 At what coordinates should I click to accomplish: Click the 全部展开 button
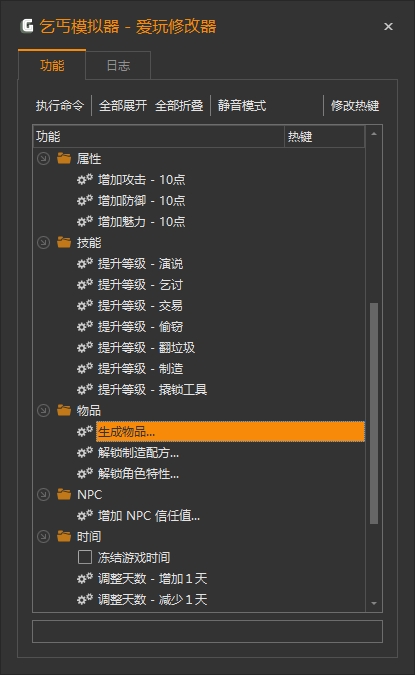(123, 105)
